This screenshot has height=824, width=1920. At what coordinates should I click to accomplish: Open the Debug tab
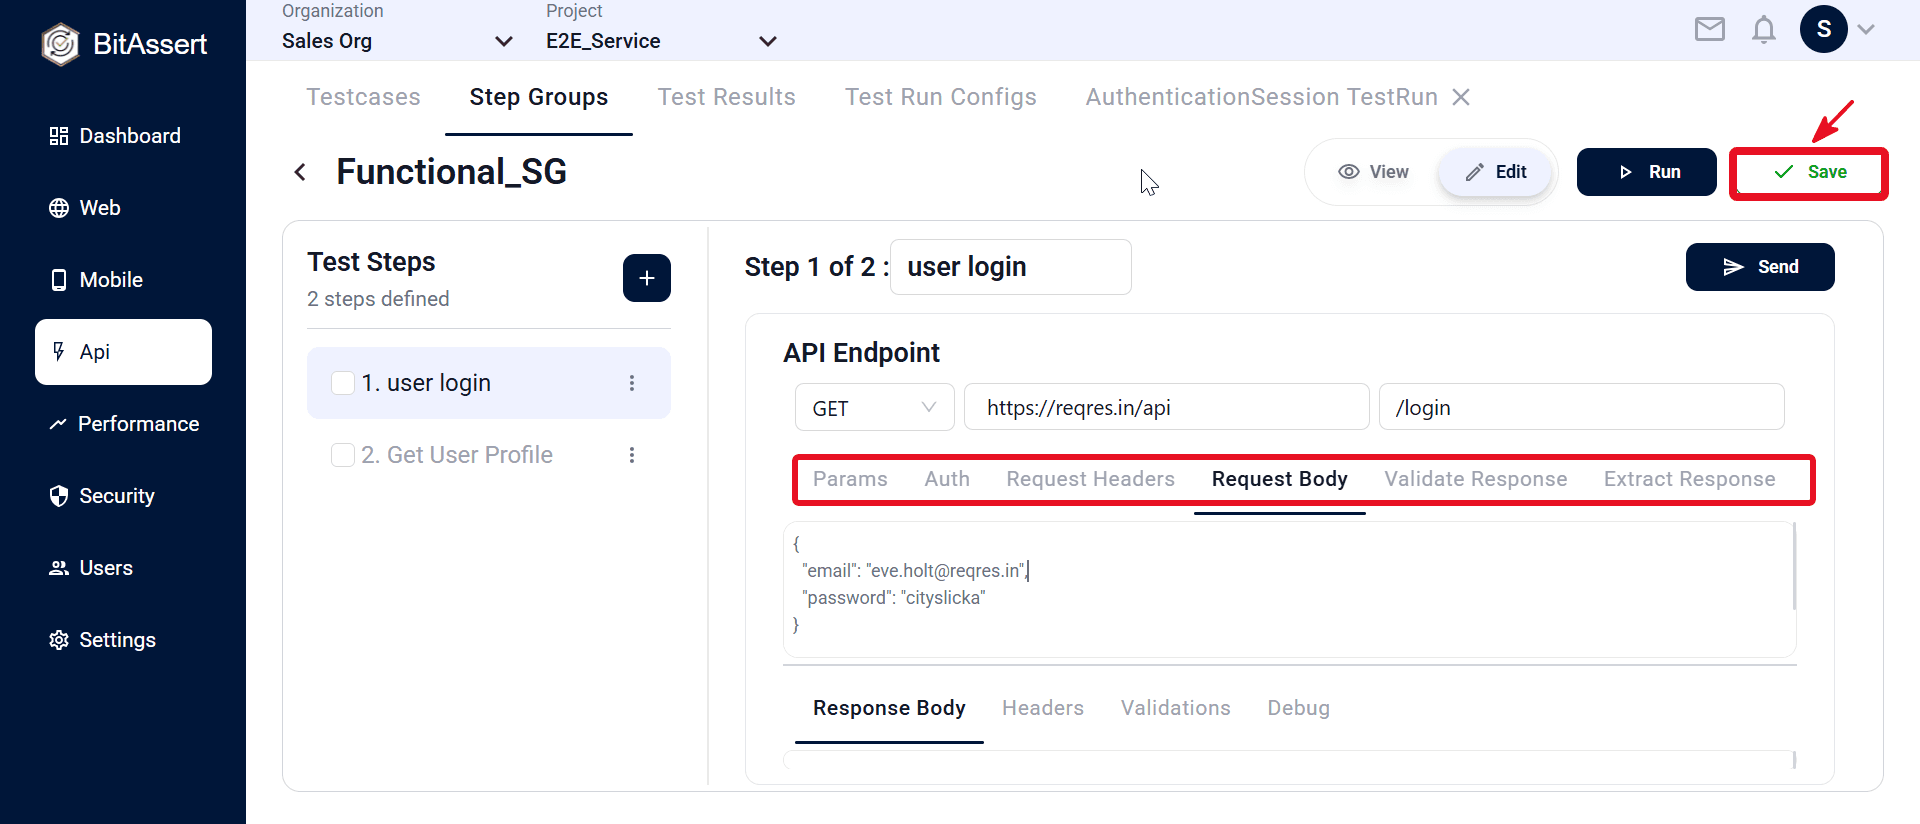1299,708
